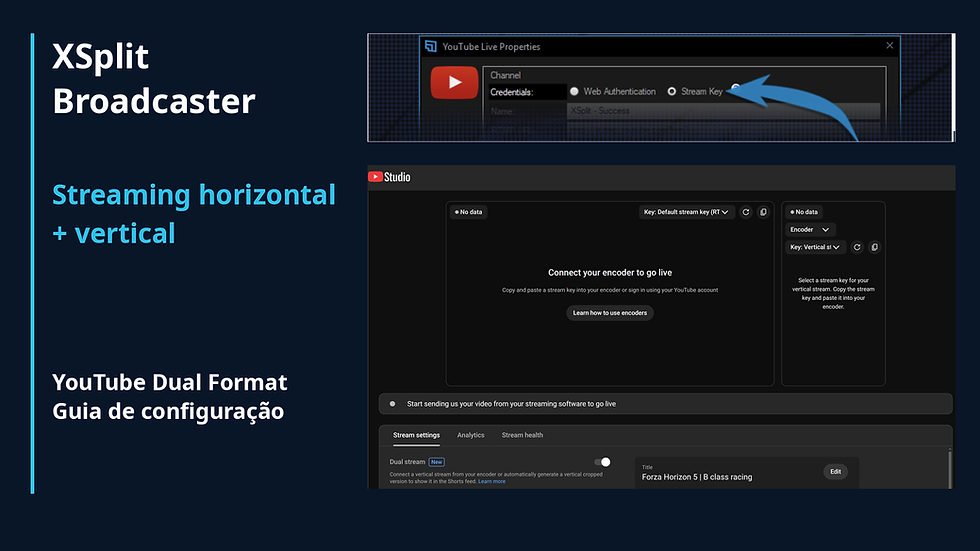The image size is (980, 551).
Task: Select the Web Authentication radio button
Action: (x=574, y=91)
